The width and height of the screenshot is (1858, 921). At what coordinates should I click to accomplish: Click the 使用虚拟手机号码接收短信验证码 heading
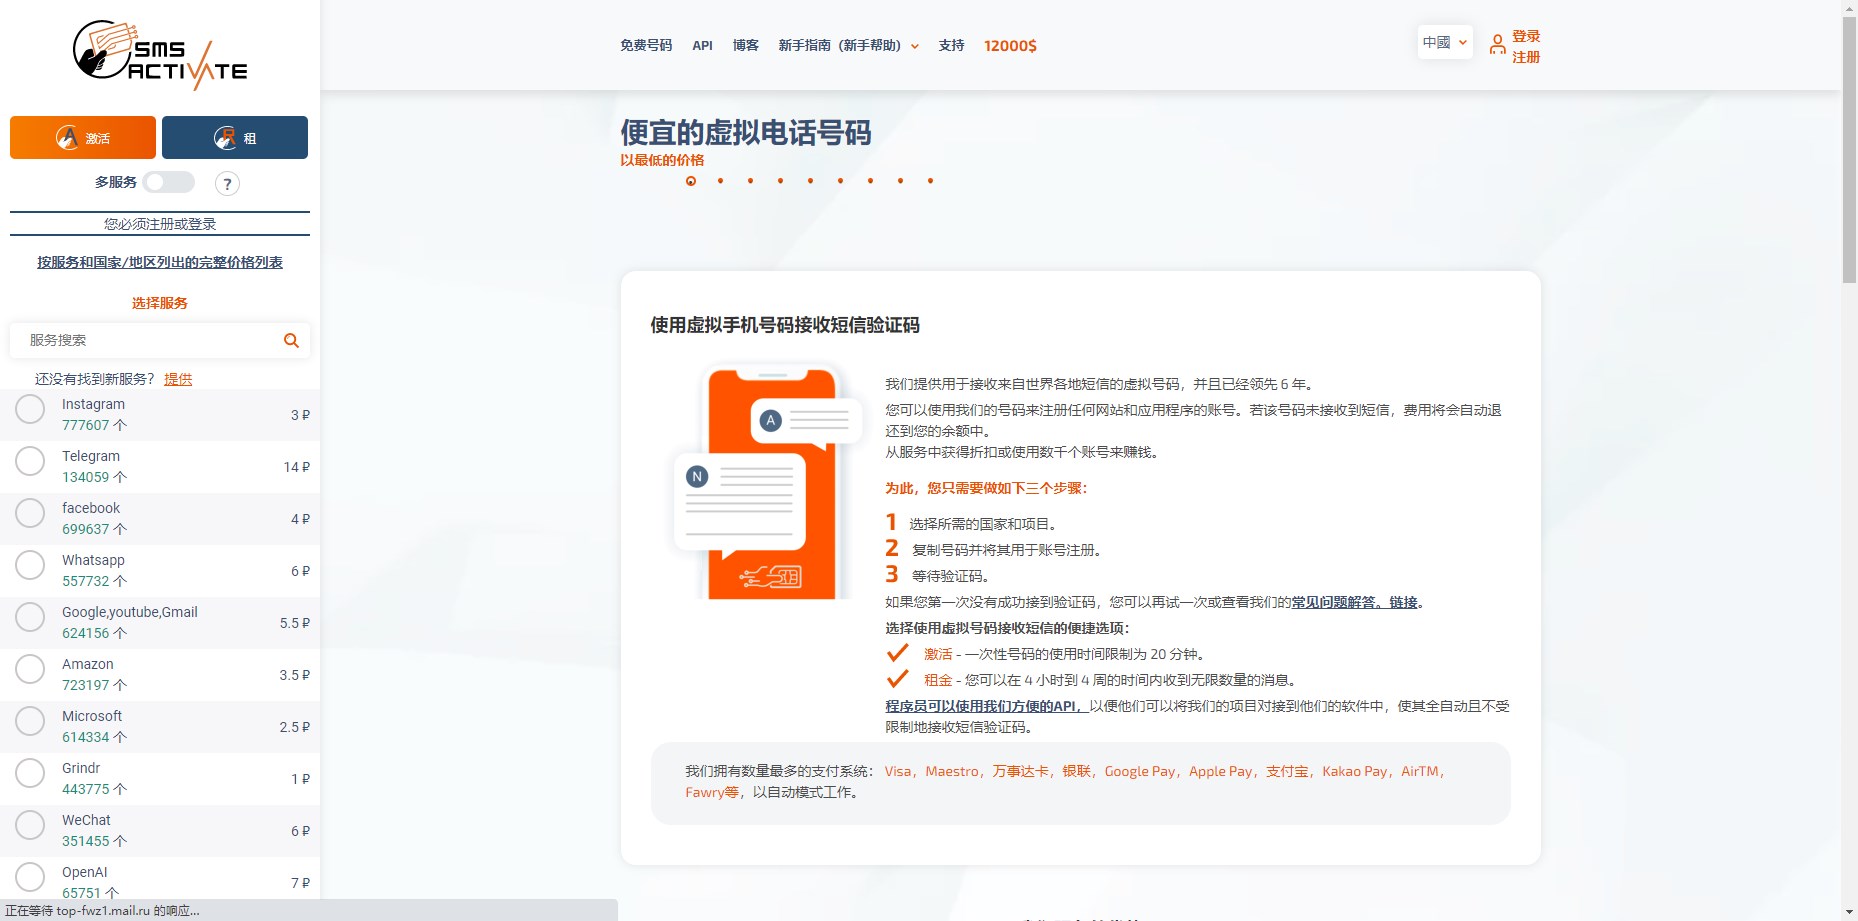[785, 325]
